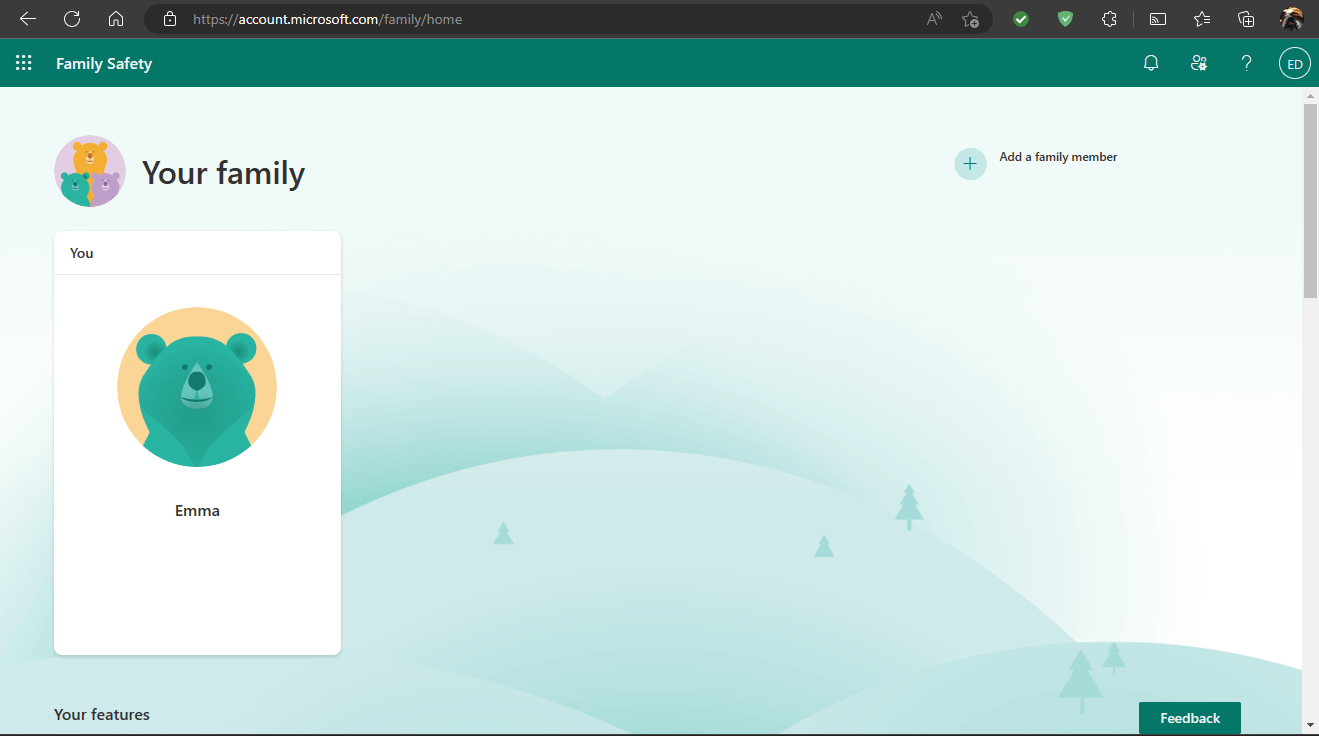The width and height of the screenshot is (1319, 736).
Task: Open the browser home page
Action: tap(116, 19)
